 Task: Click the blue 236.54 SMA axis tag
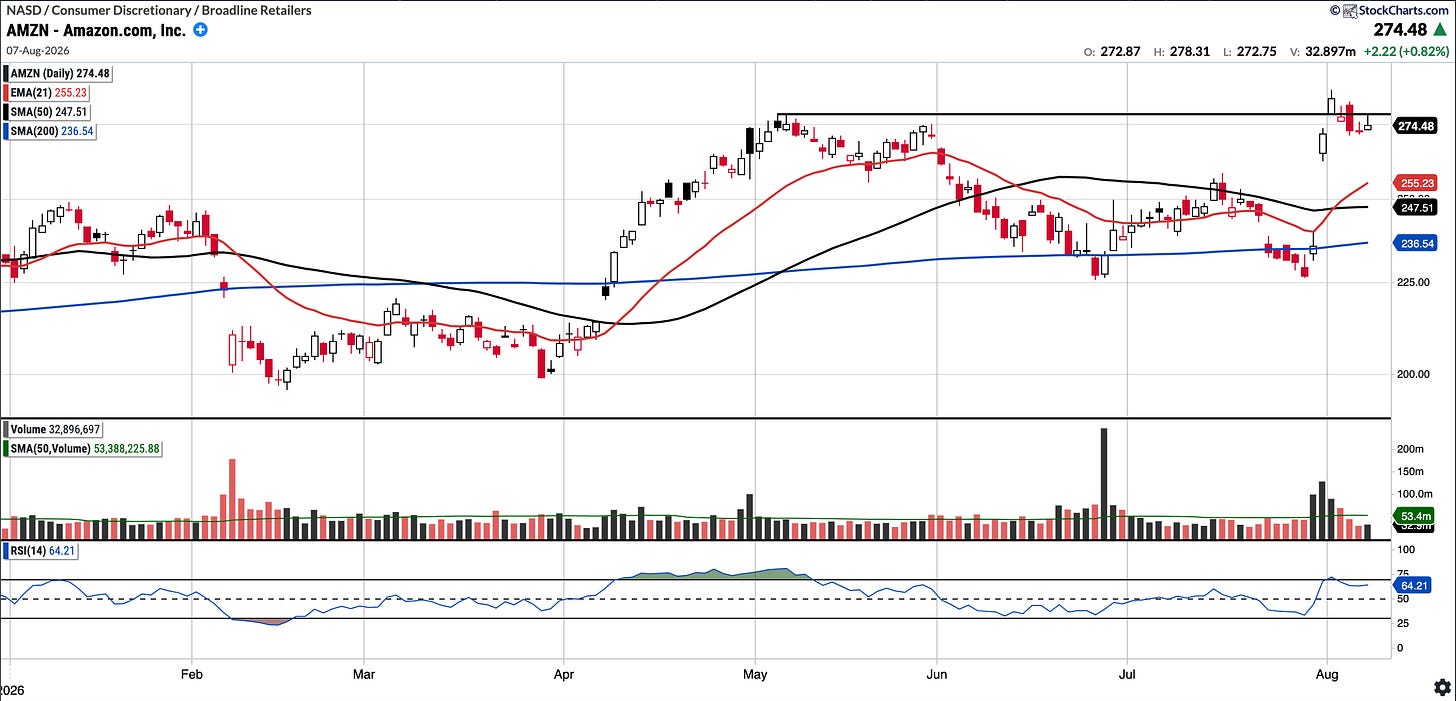1414,243
